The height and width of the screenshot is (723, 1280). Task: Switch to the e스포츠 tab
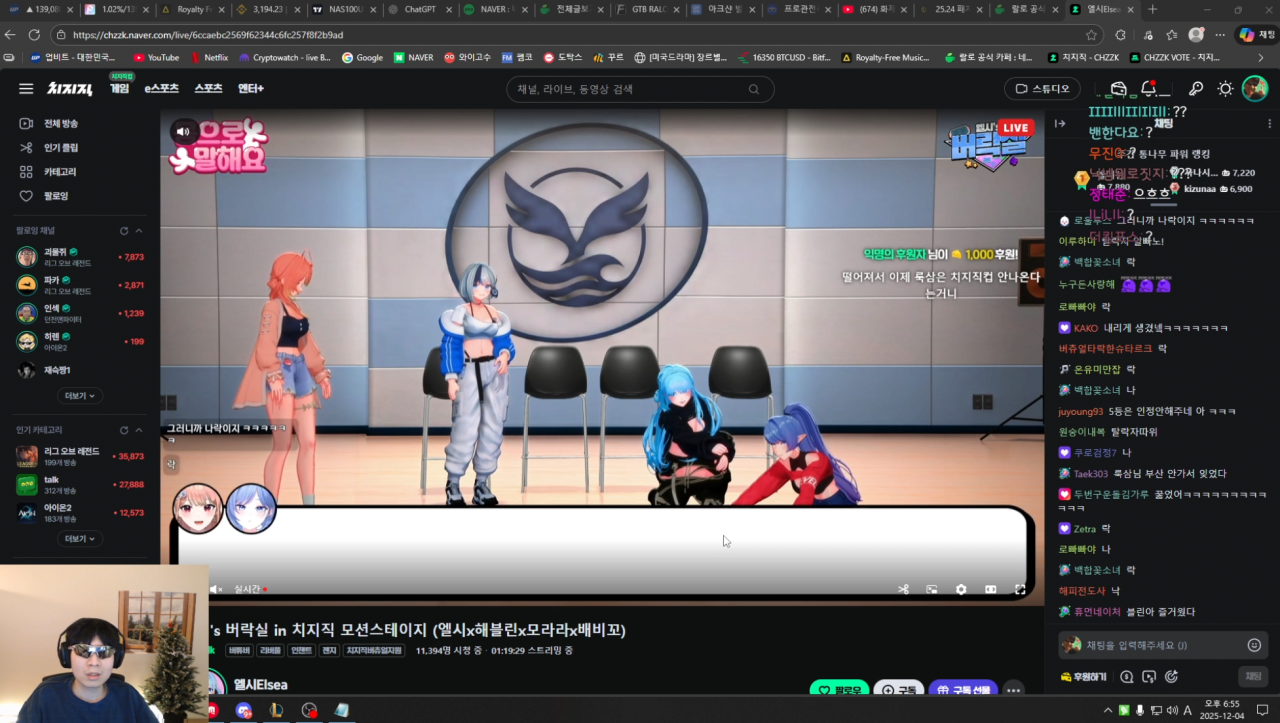[161, 89]
